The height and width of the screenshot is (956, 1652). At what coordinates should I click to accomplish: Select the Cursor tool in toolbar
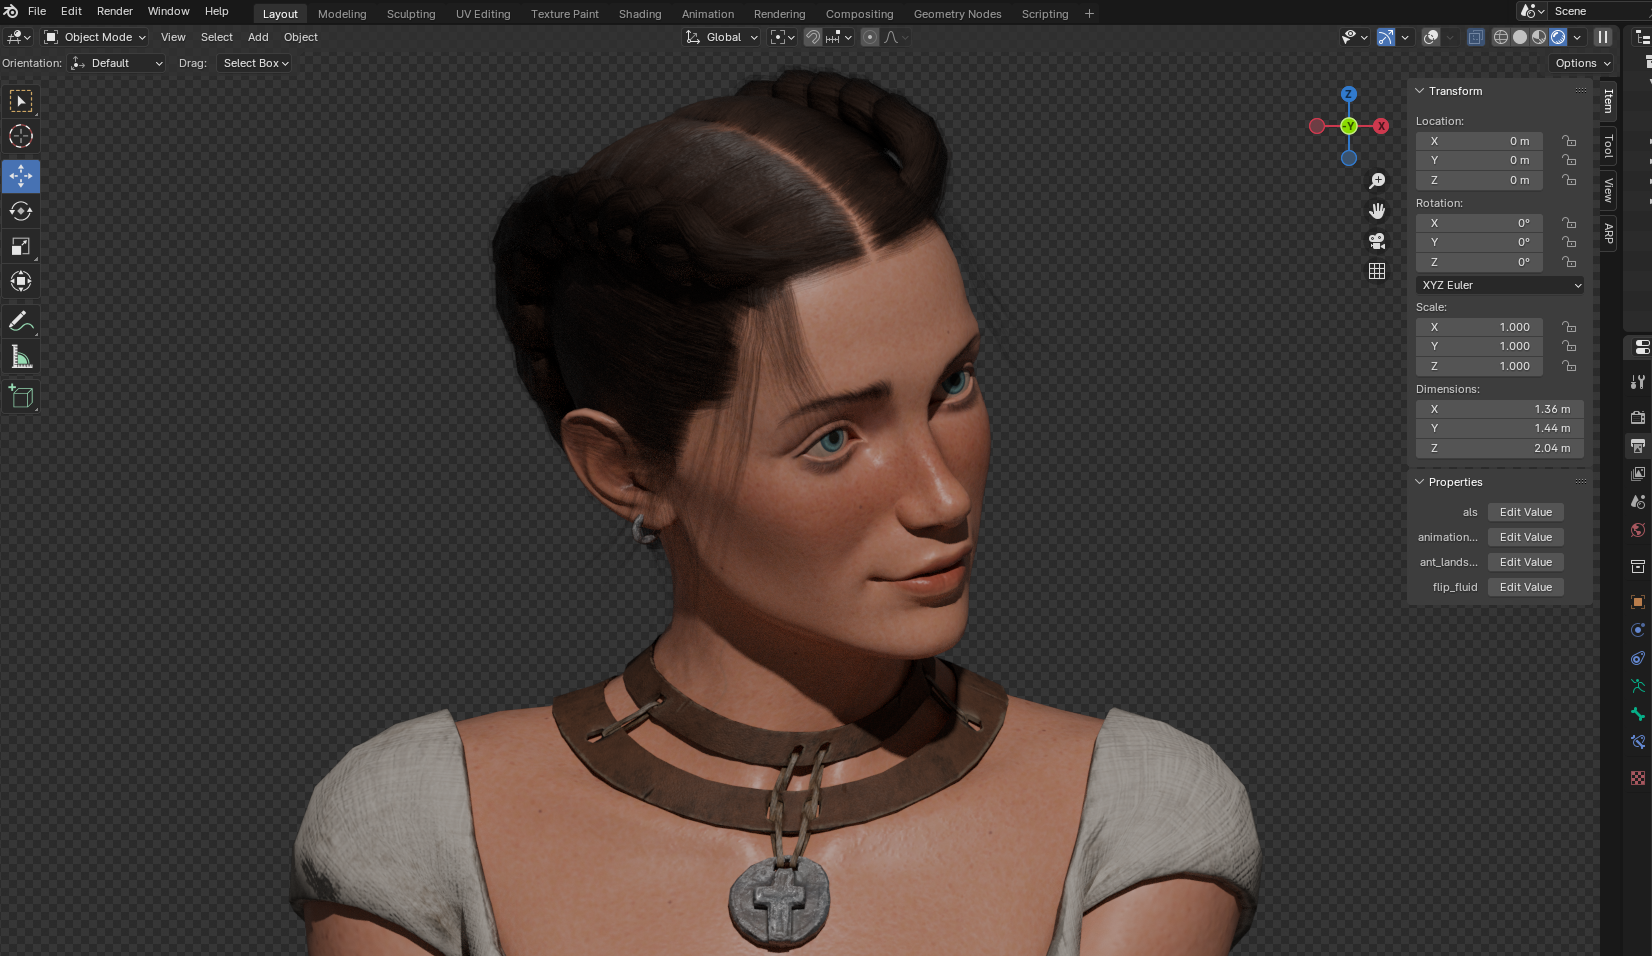pos(21,137)
